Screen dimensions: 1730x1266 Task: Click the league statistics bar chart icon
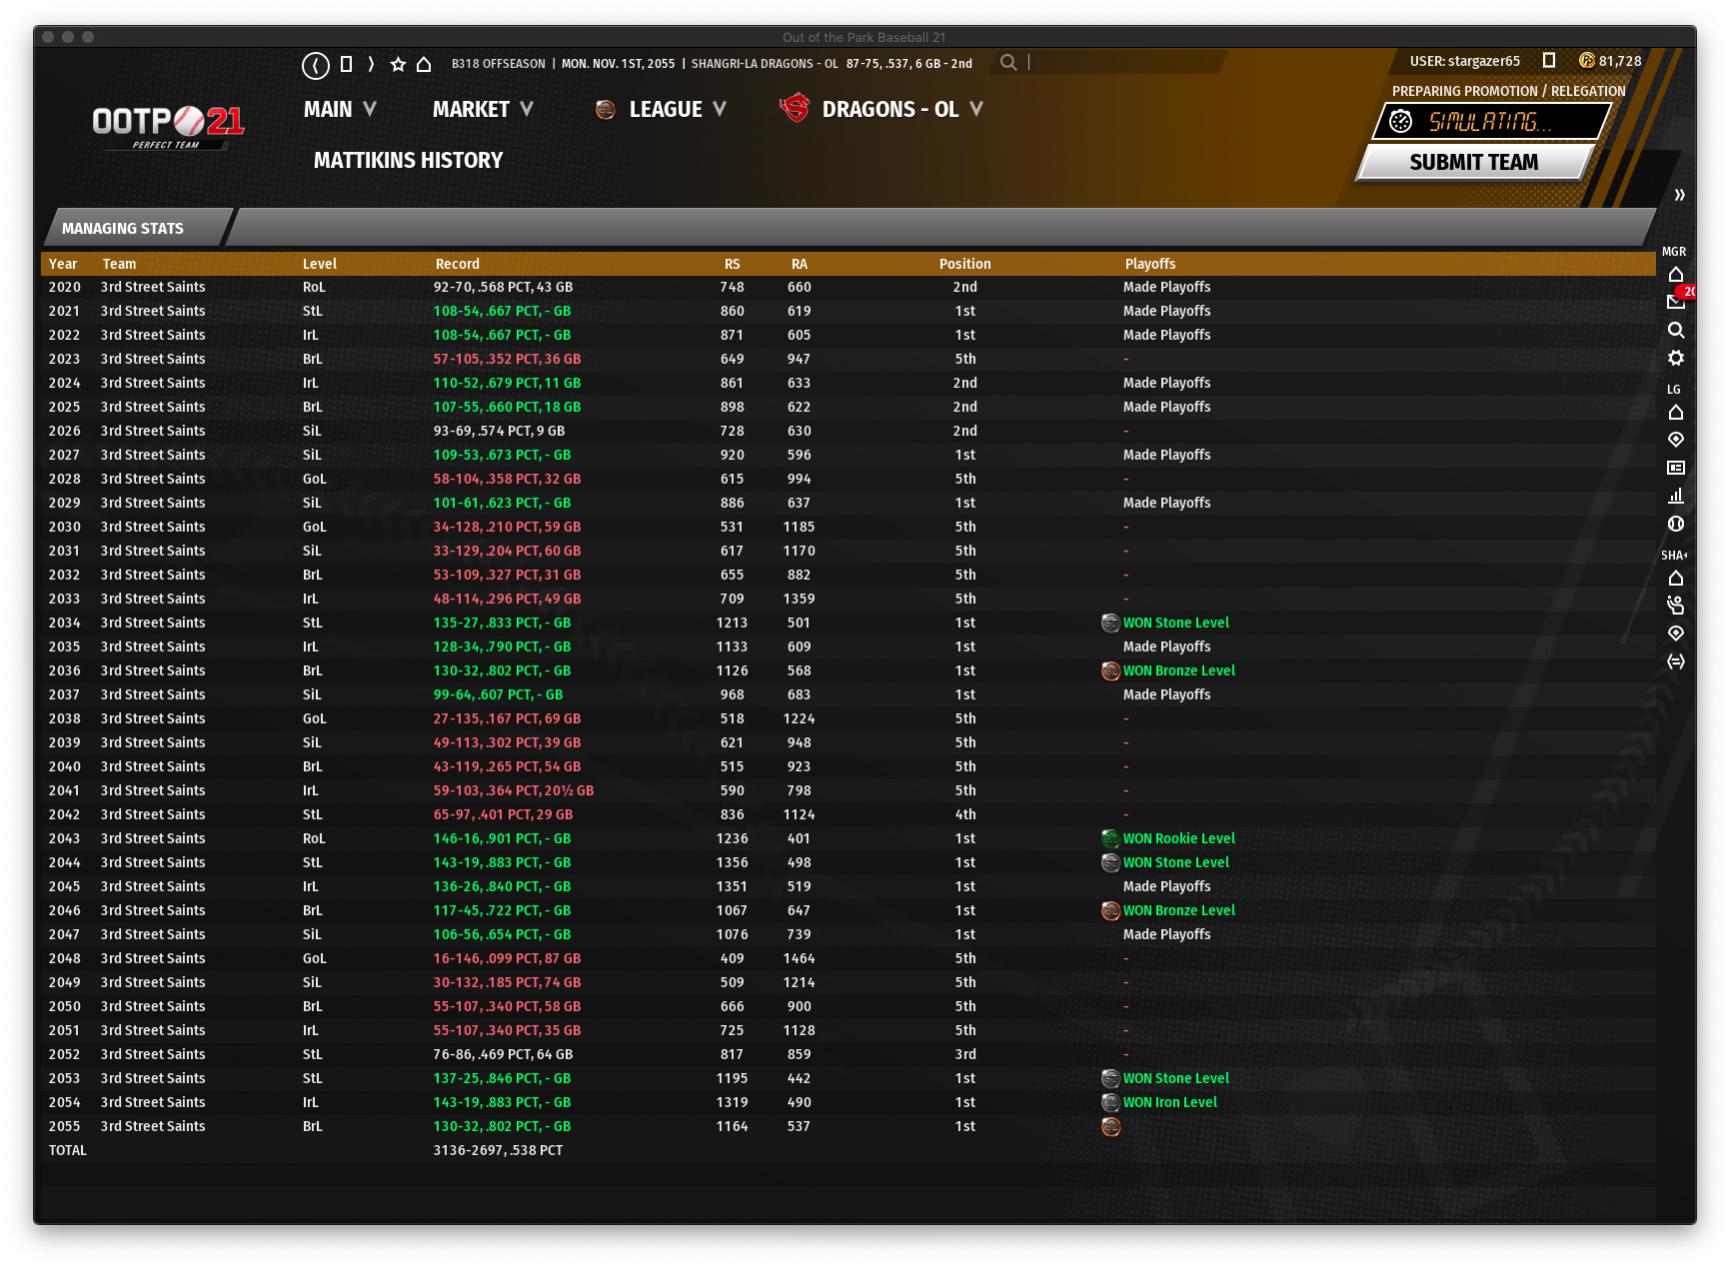pyautogui.click(x=1676, y=496)
